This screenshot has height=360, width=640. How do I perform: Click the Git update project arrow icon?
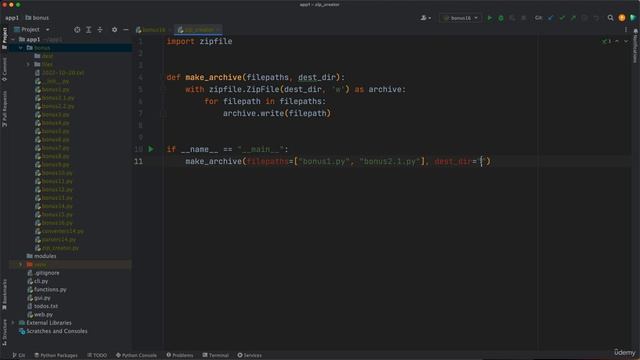551,18
